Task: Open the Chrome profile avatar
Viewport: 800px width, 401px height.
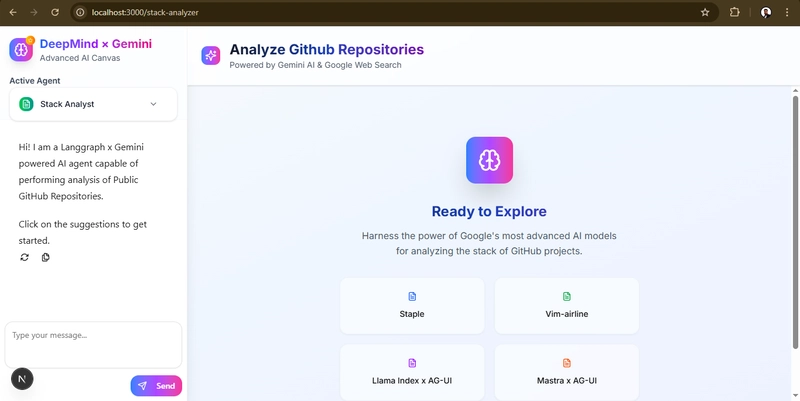Action: (766, 12)
